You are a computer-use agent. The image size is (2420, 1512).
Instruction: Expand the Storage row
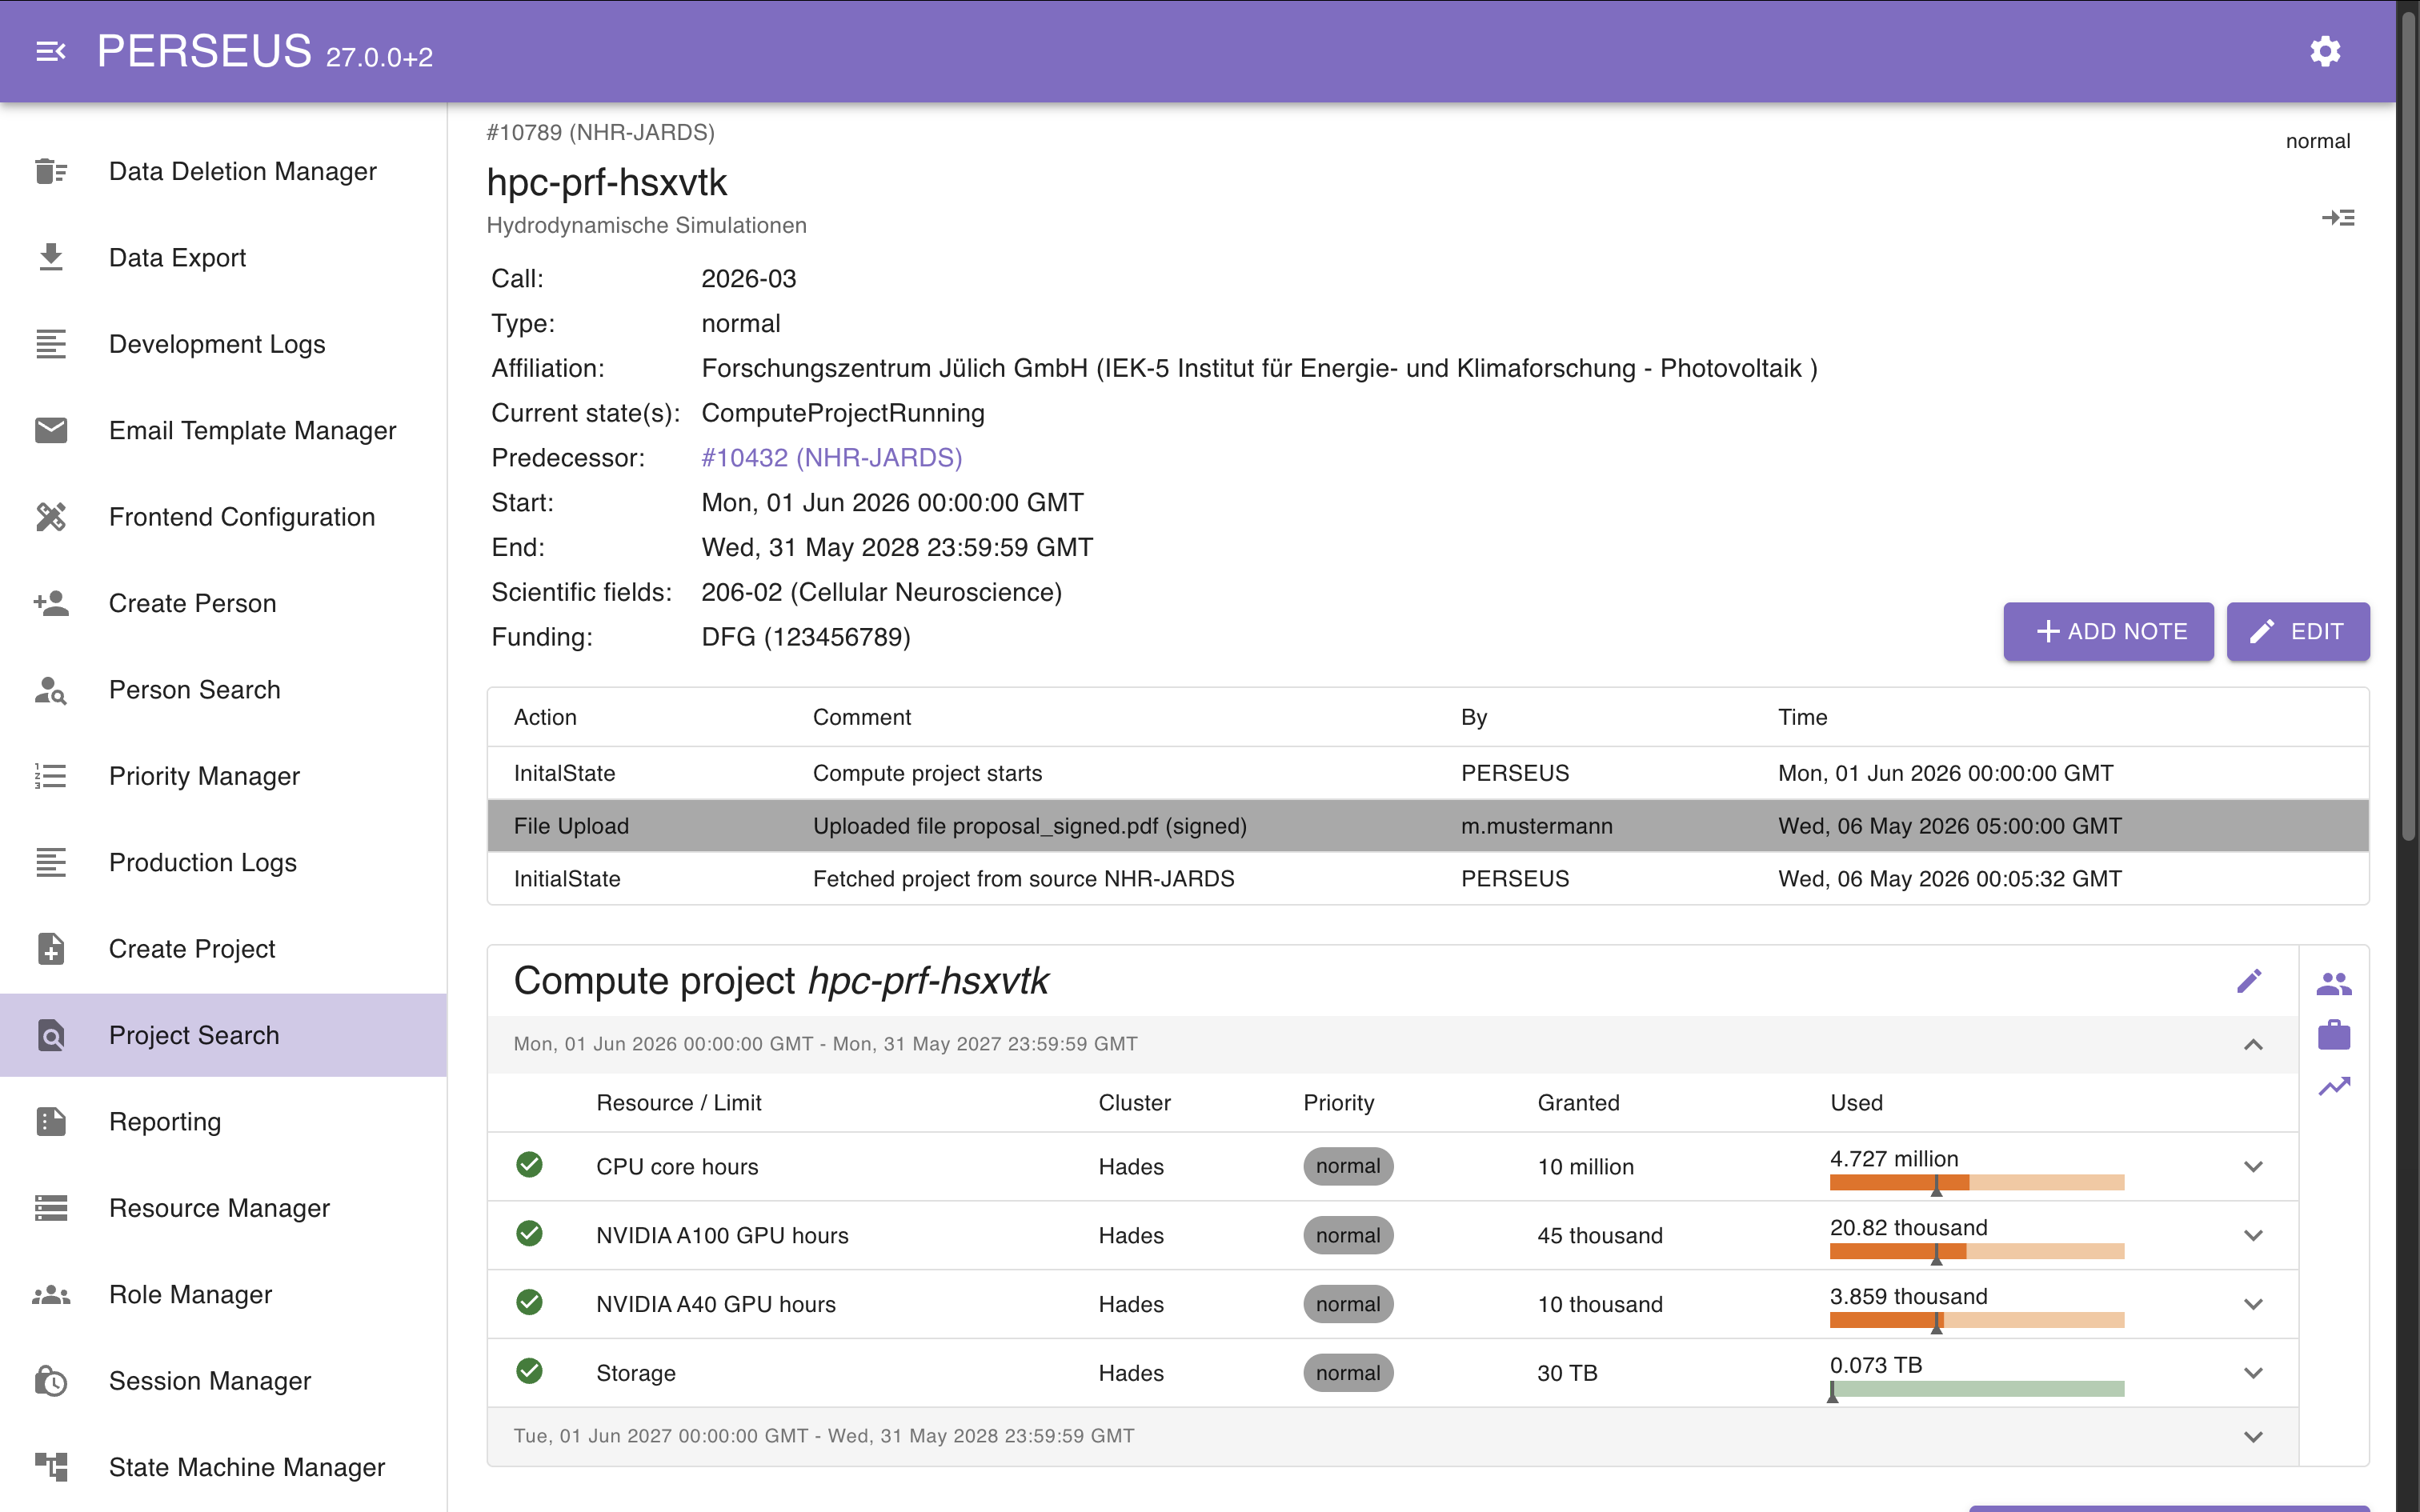click(x=2253, y=1373)
